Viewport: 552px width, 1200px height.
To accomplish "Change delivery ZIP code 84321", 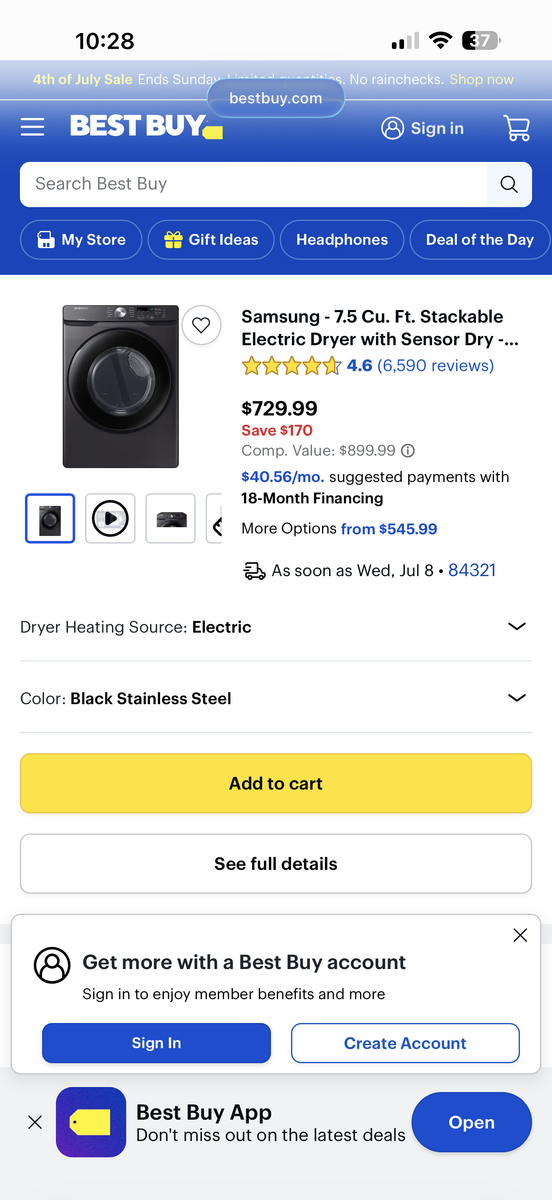I will pyautogui.click(x=472, y=570).
